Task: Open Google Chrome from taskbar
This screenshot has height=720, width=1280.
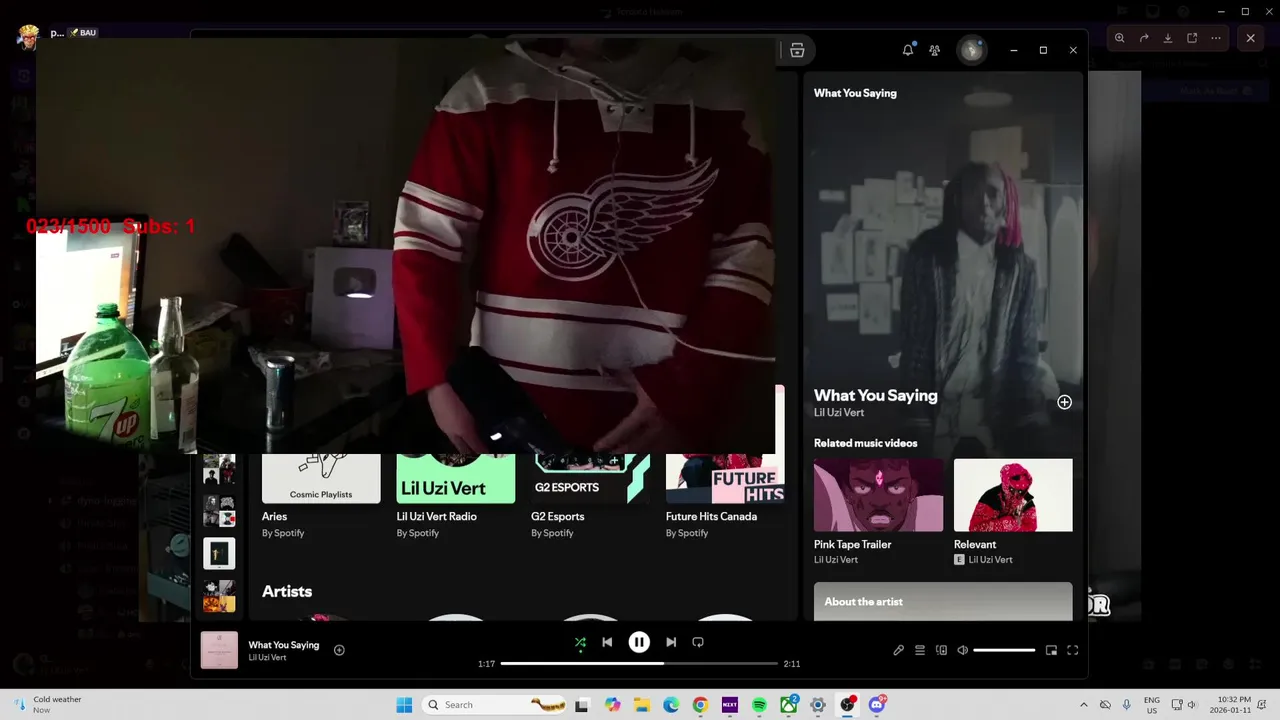Action: (700, 705)
